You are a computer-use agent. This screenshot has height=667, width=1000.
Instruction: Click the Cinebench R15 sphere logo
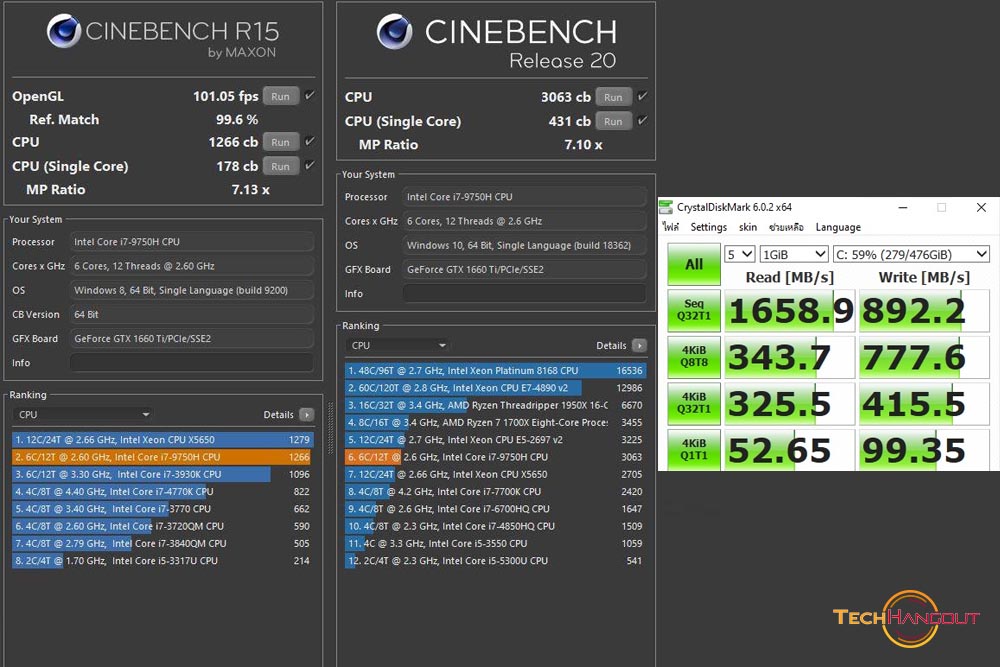pos(64,31)
